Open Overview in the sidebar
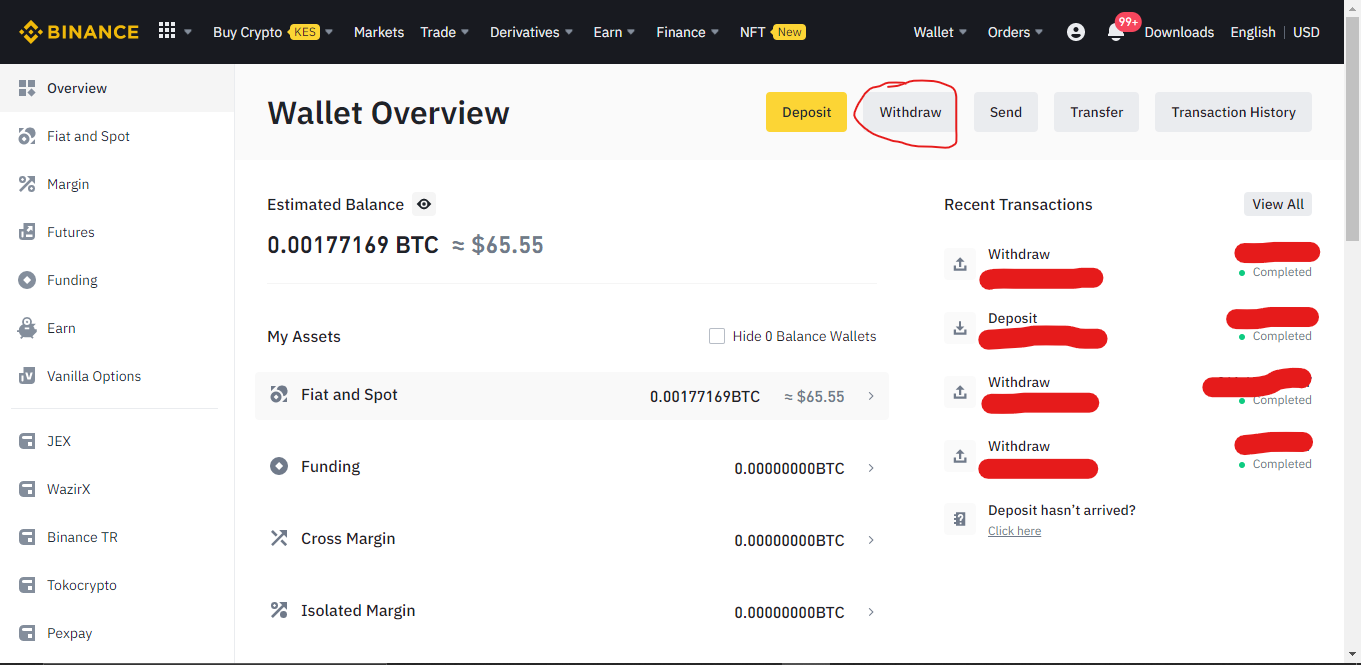The height and width of the screenshot is (665, 1361). coord(117,88)
